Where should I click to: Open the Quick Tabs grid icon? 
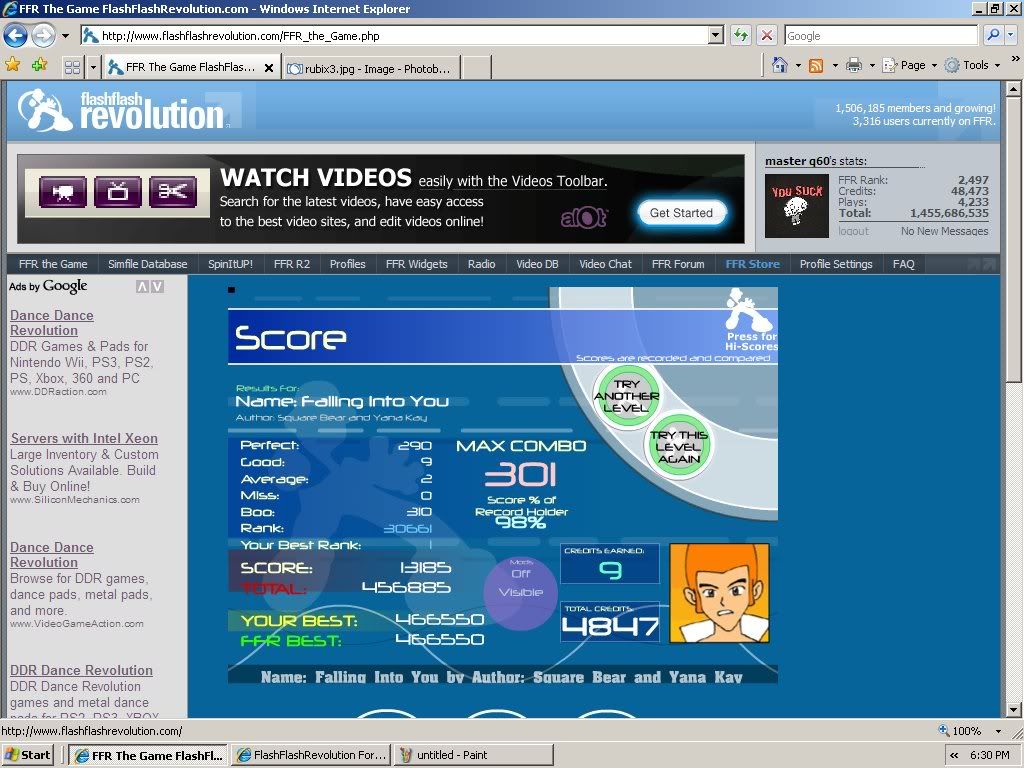(72, 67)
